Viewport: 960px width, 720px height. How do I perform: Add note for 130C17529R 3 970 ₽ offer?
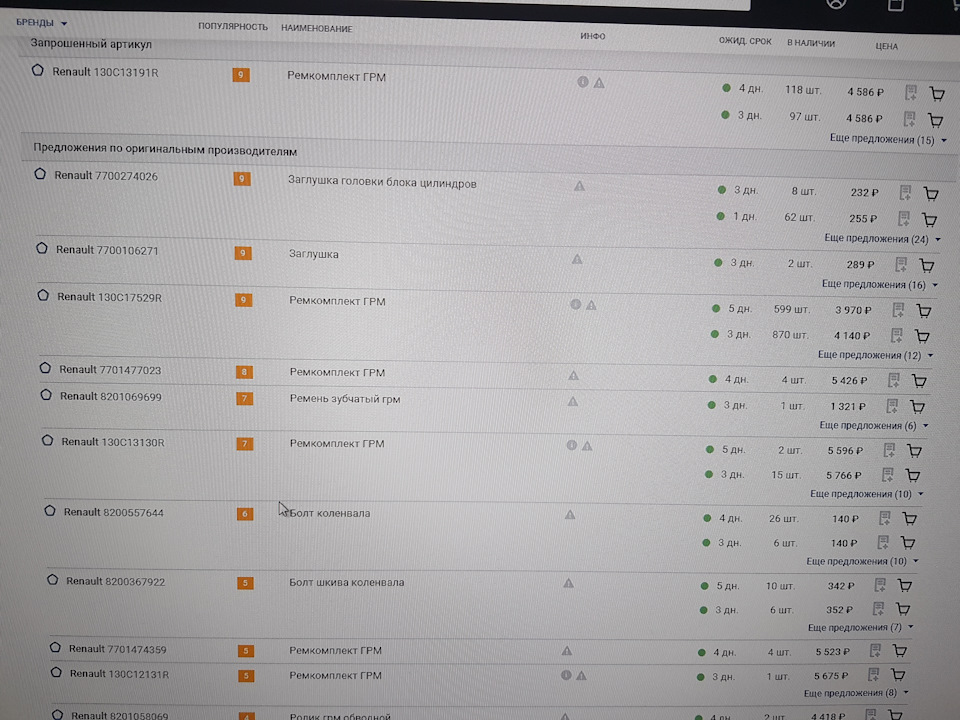(898, 310)
